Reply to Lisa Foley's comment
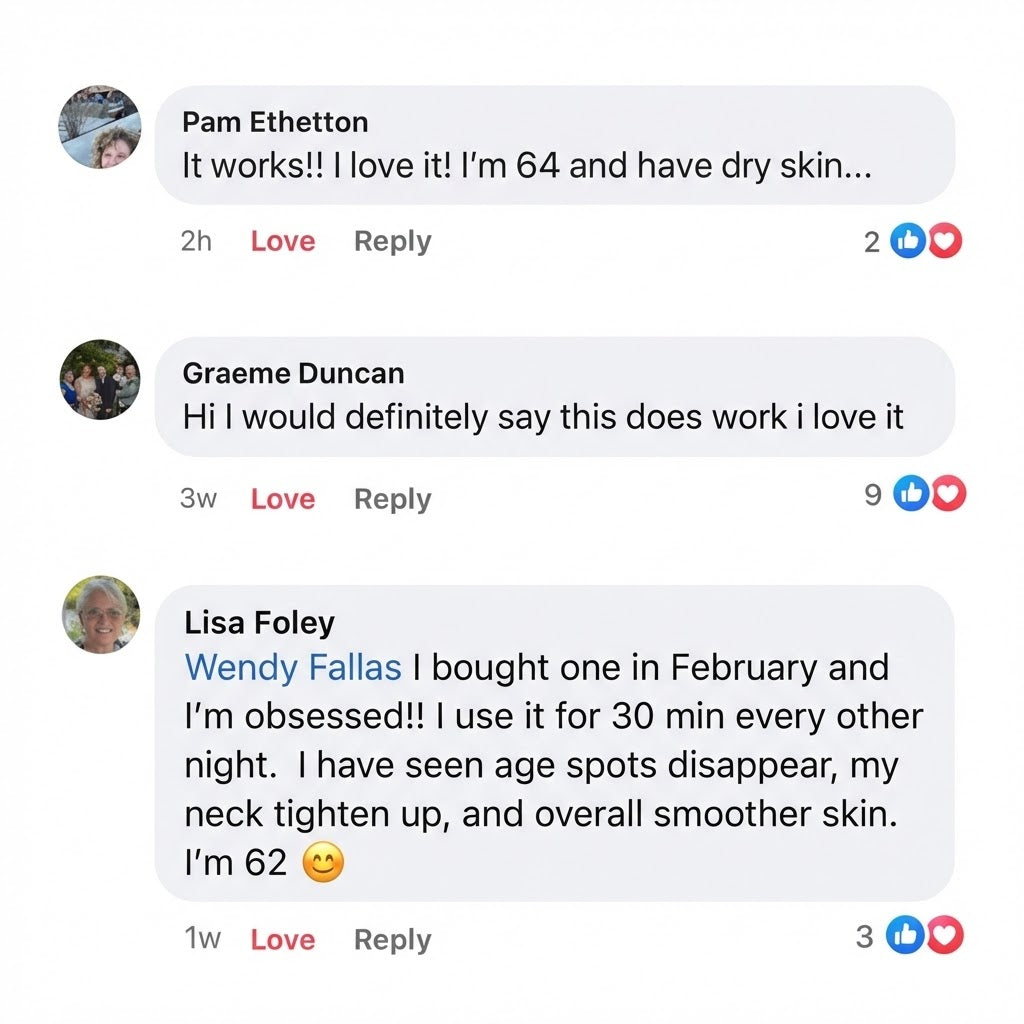1024x1024 pixels. (x=392, y=940)
